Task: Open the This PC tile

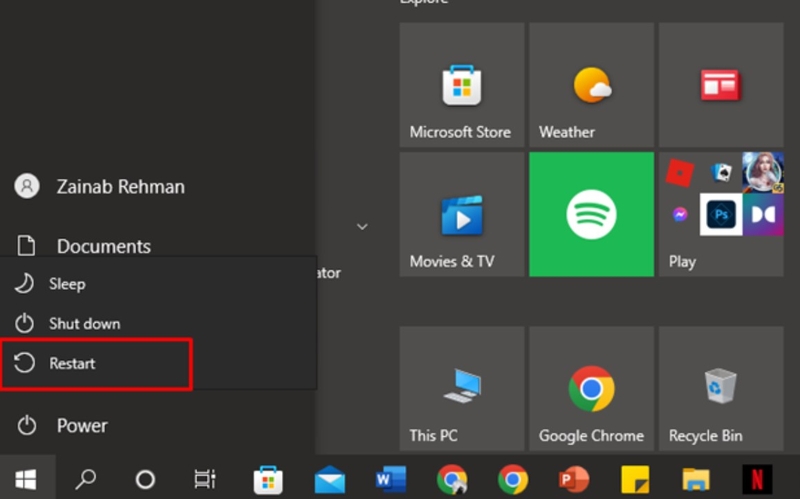Action: 462,389
